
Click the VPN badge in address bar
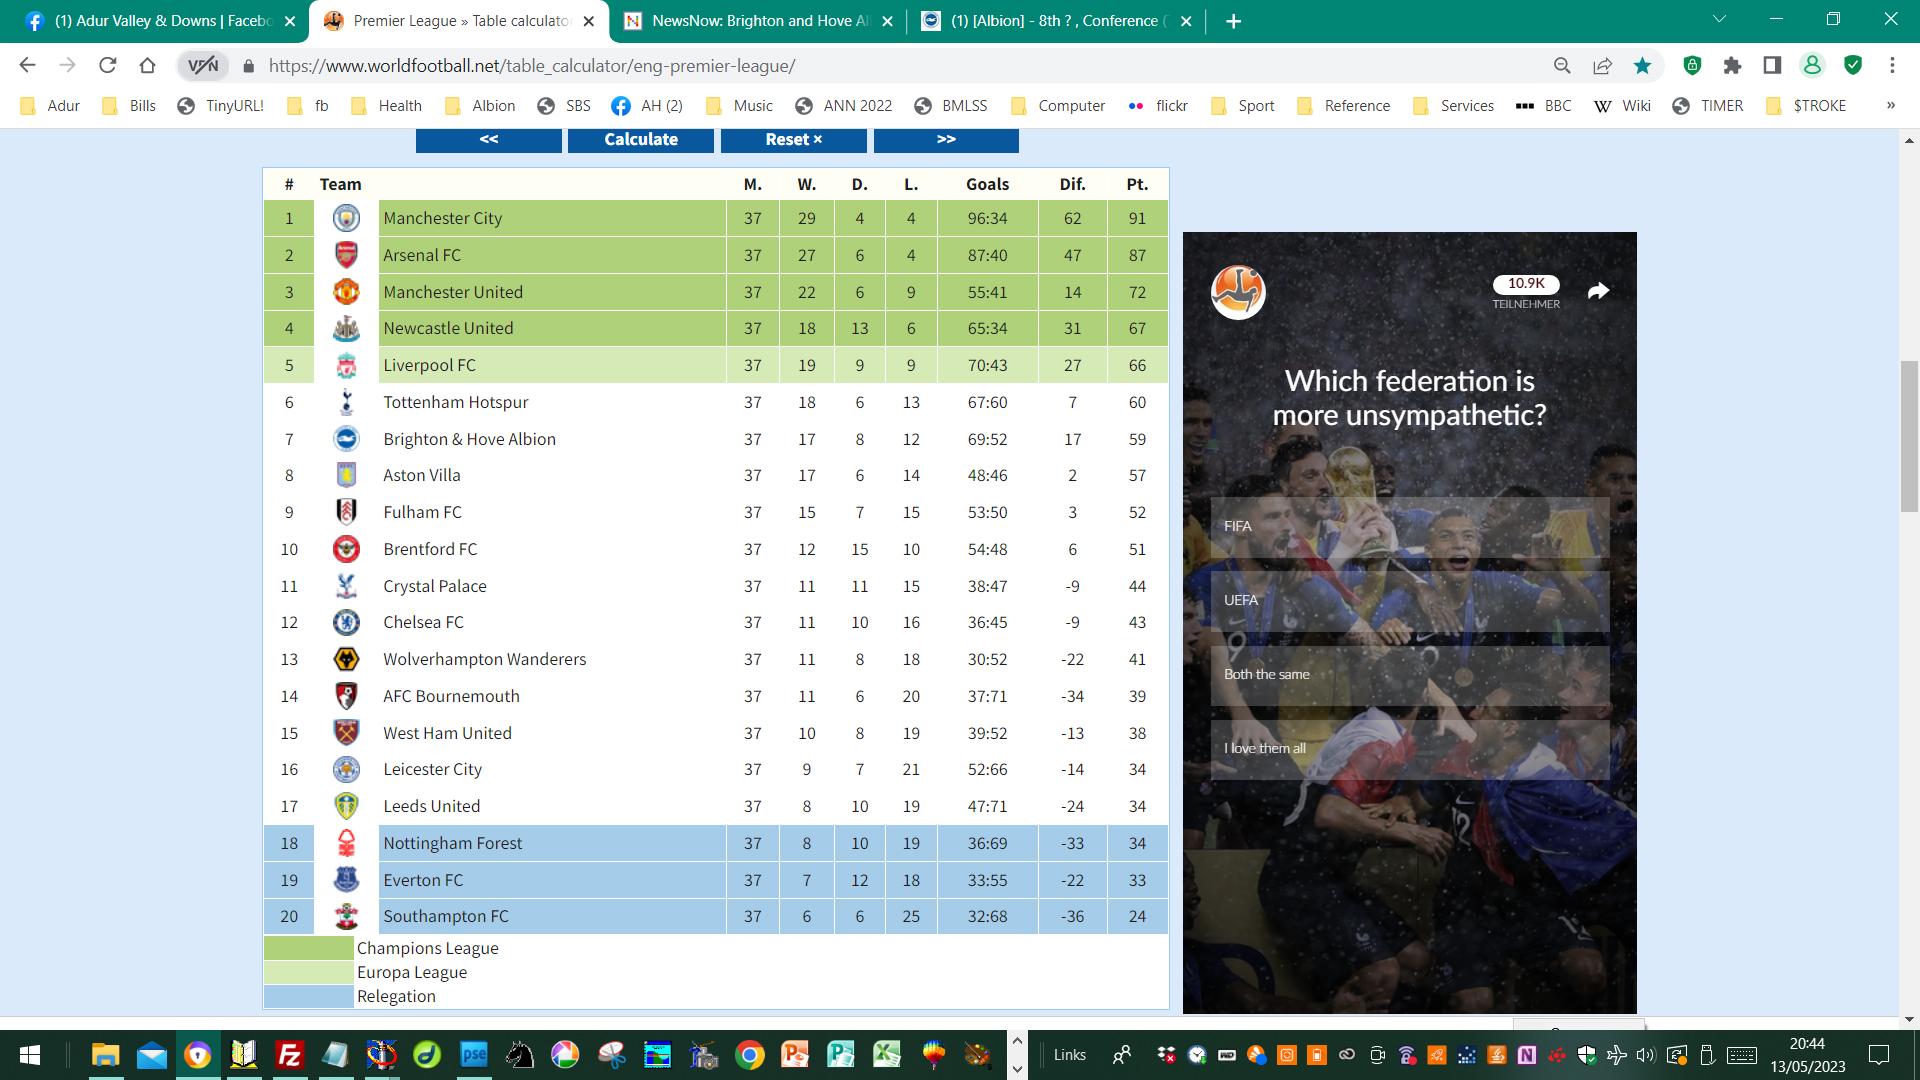tap(203, 66)
